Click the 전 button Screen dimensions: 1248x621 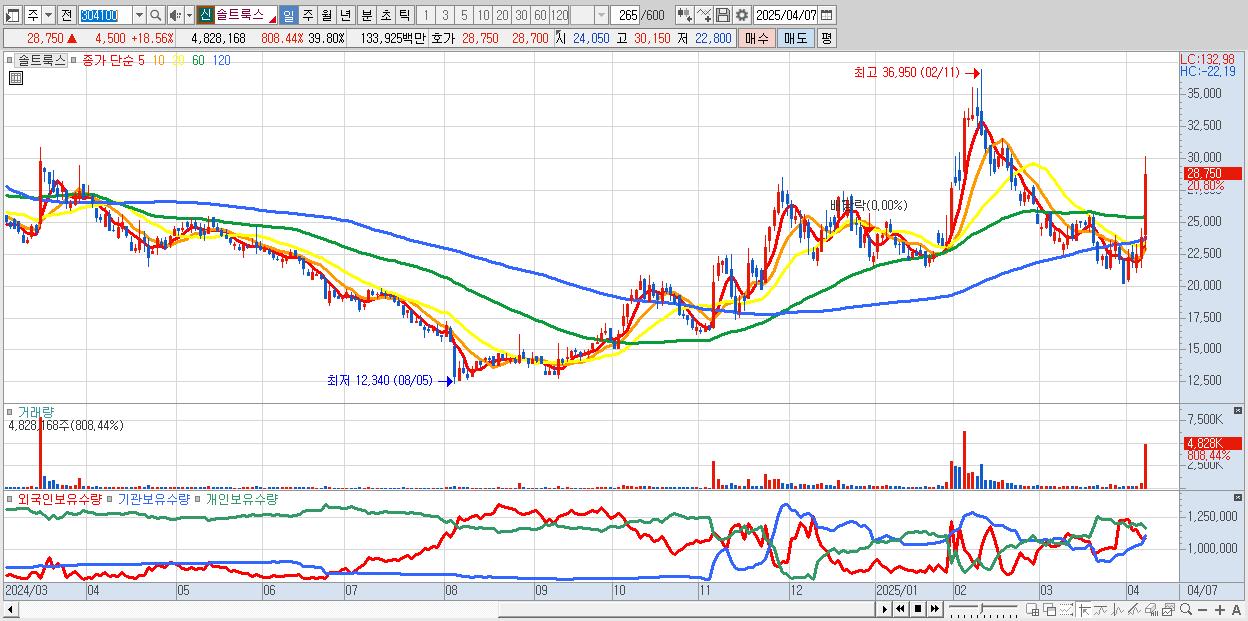point(66,15)
